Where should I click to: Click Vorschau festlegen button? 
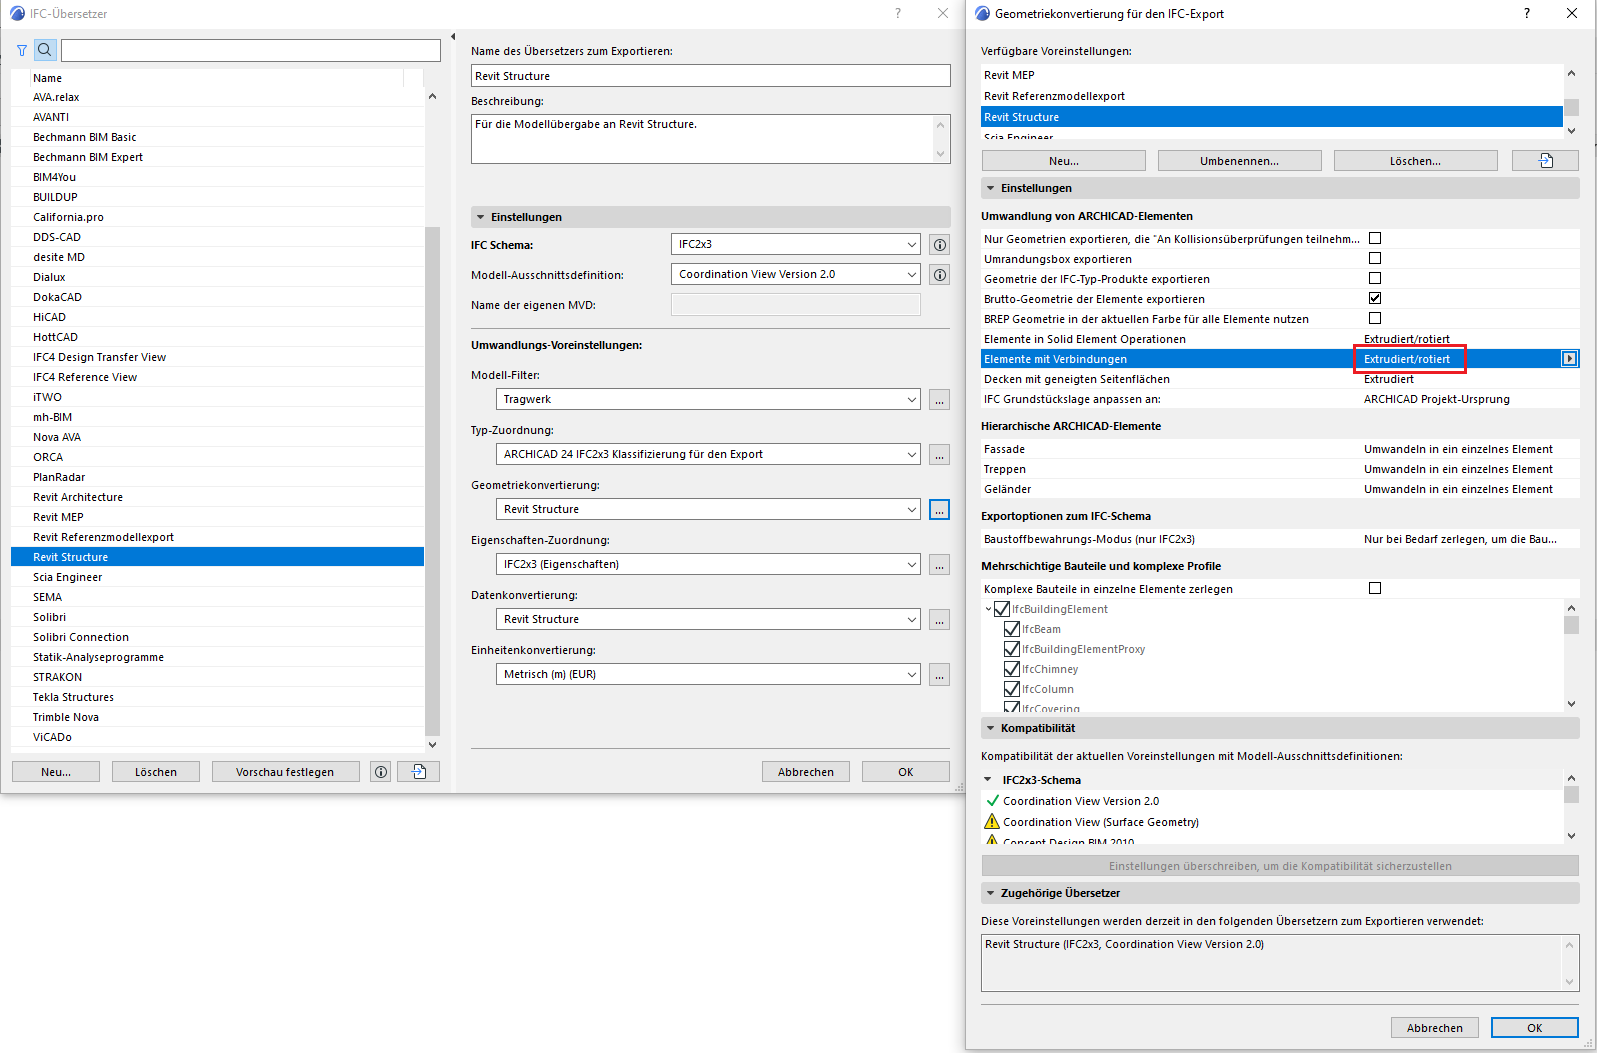coord(285,772)
